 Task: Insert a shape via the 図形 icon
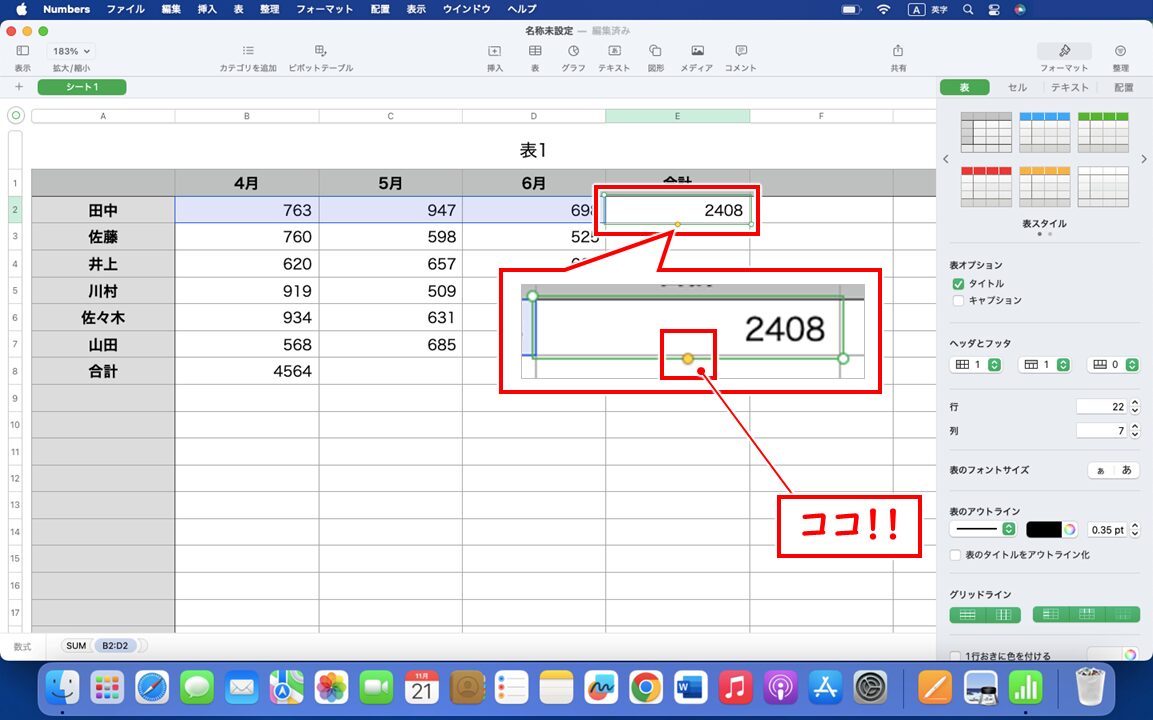[x=654, y=52]
